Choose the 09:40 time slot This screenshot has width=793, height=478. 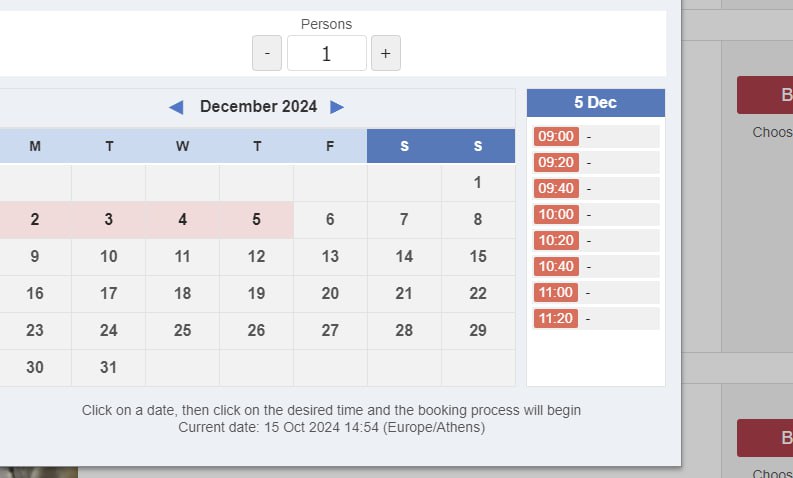pos(556,188)
